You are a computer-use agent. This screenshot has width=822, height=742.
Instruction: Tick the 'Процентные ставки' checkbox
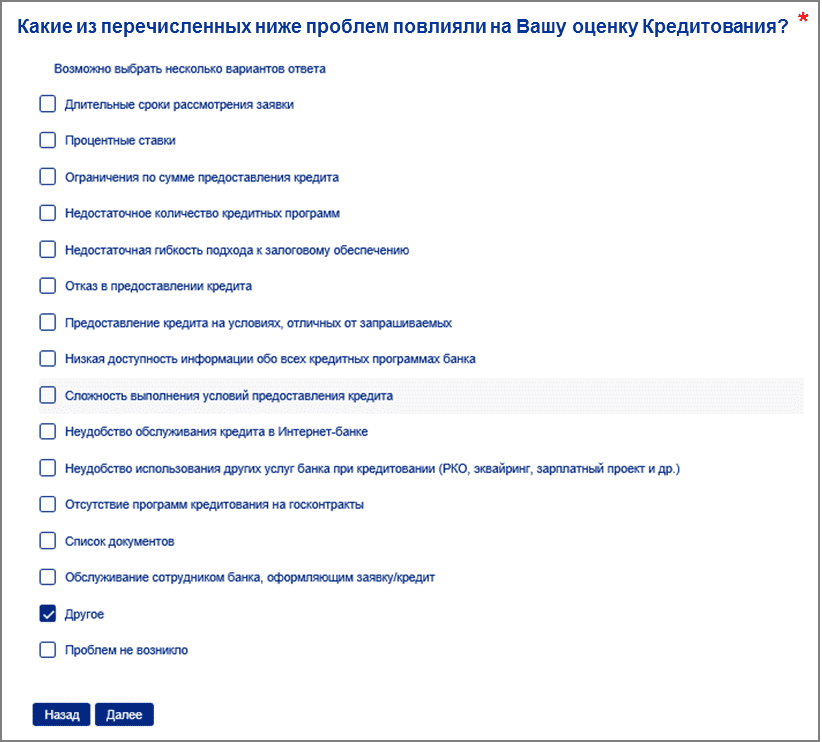[x=48, y=140]
